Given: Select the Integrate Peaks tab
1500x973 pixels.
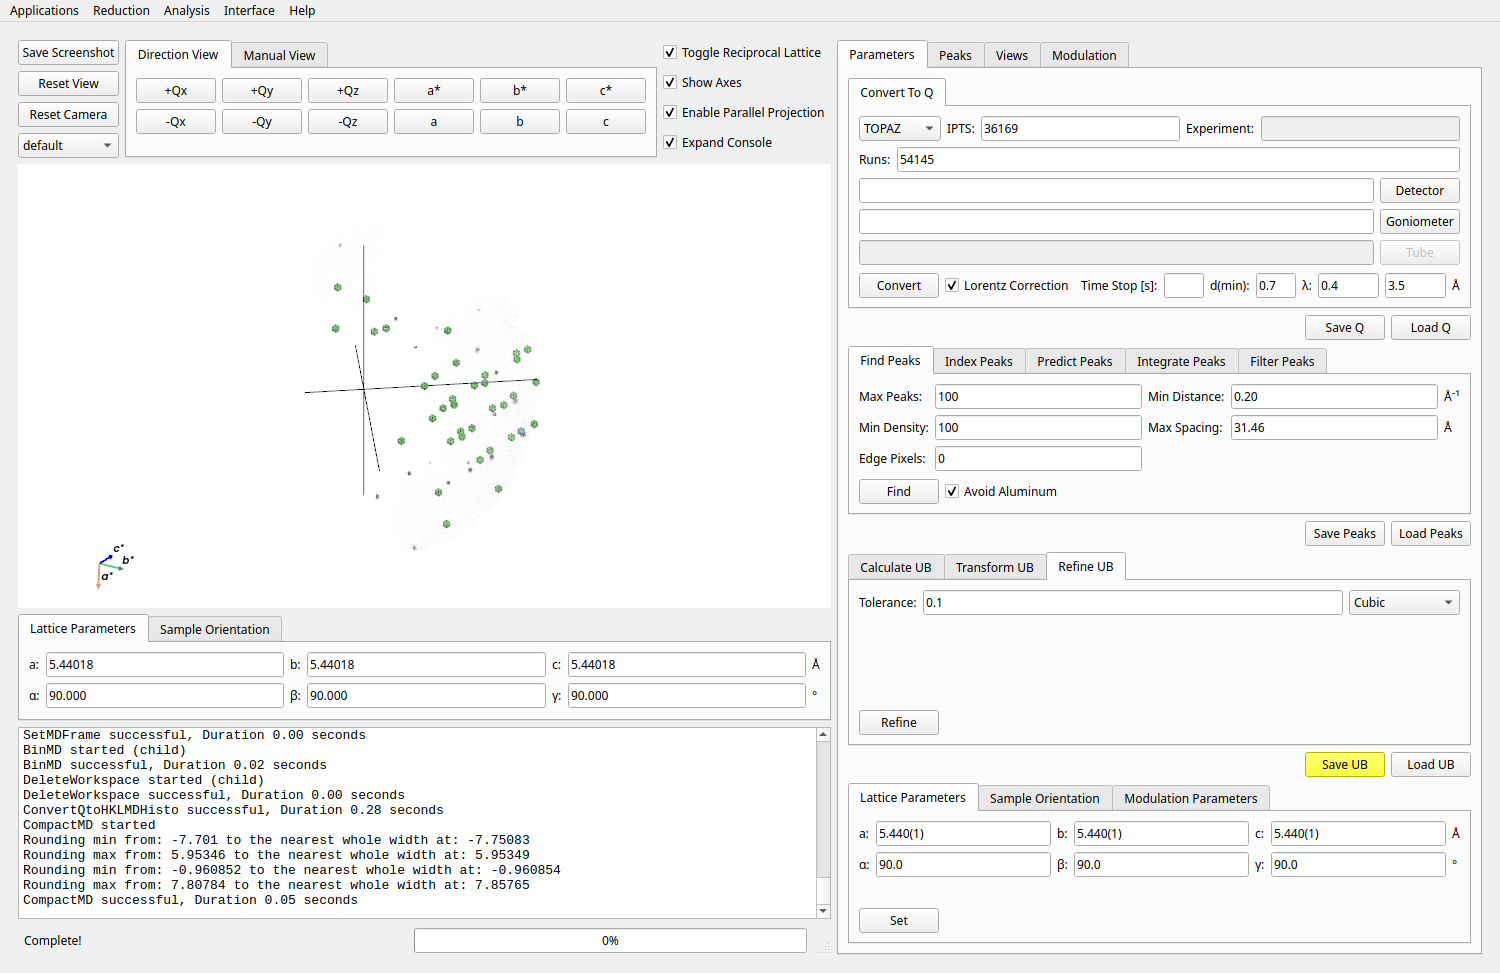Looking at the screenshot, I should [x=1181, y=361].
